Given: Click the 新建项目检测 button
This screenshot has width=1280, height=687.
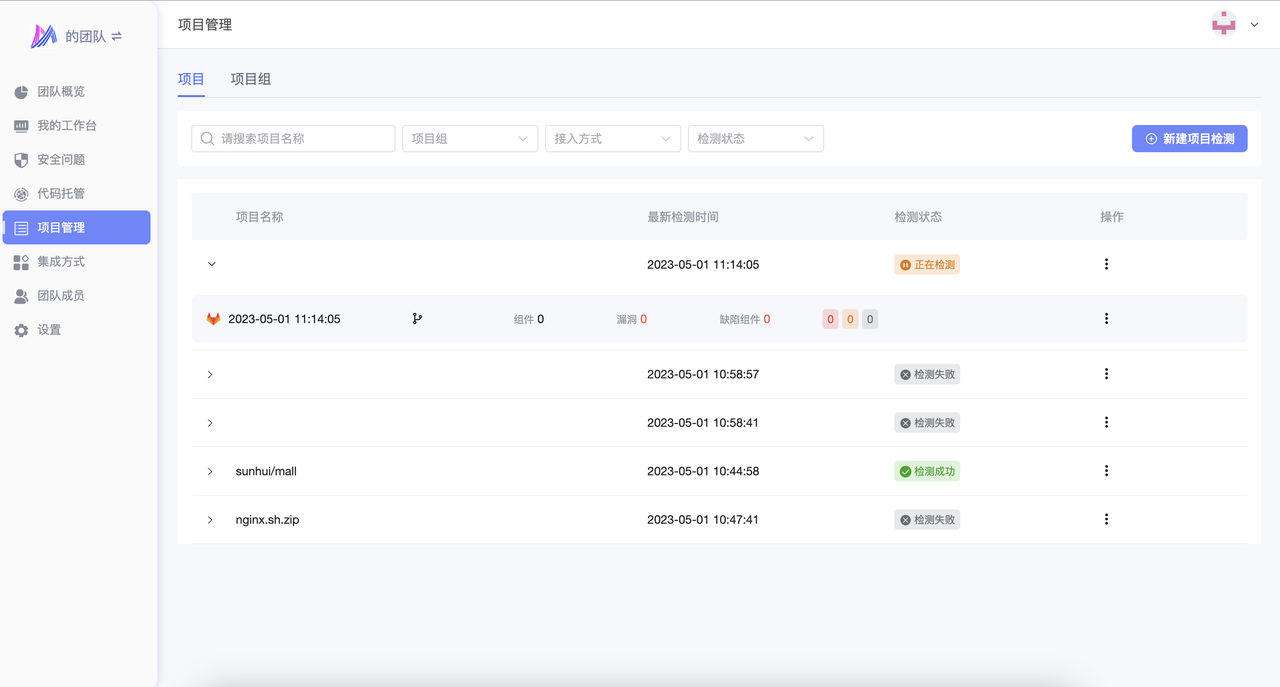Looking at the screenshot, I should [x=1189, y=139].
